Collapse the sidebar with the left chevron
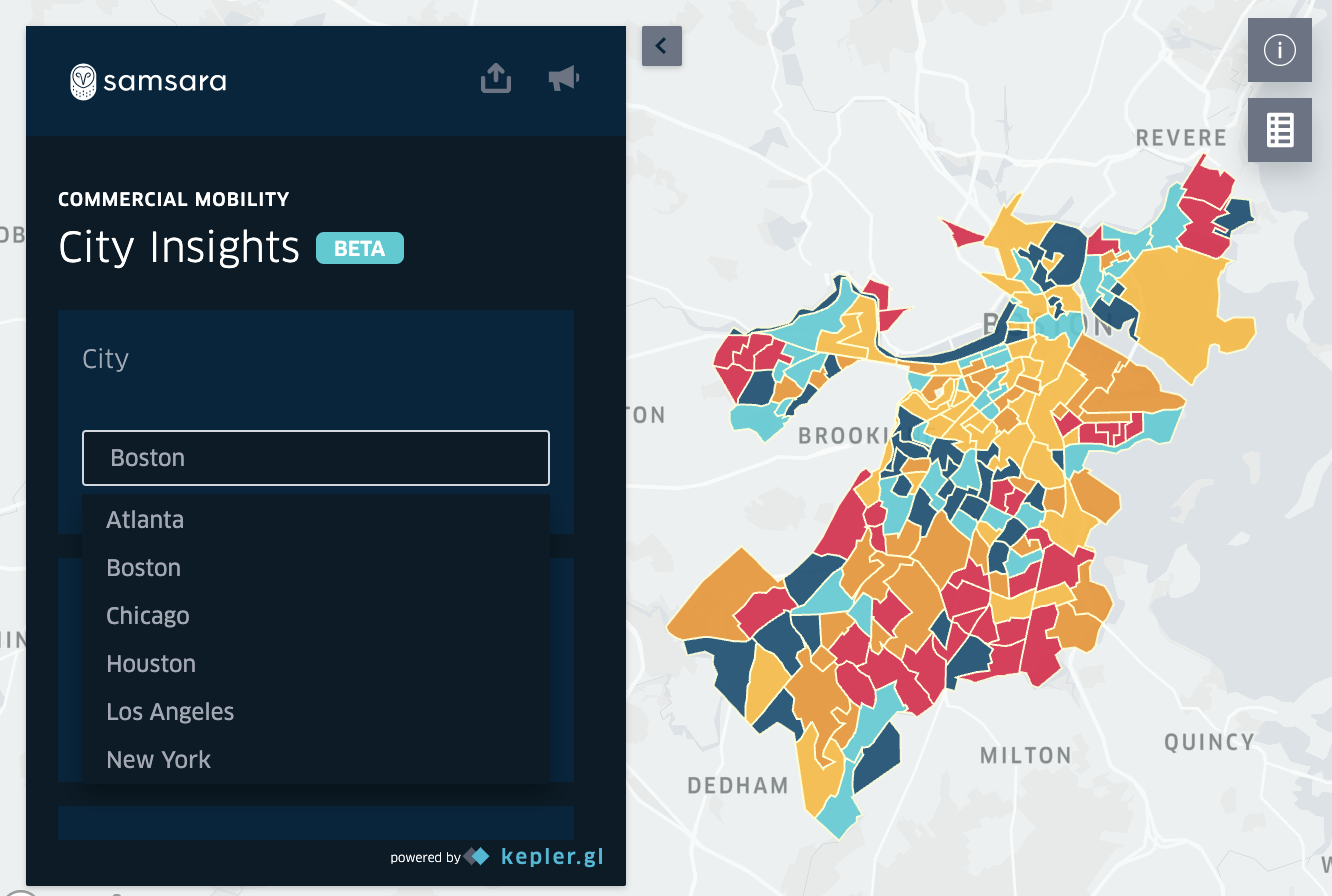The image size is (1332, 896). point(661,46)
